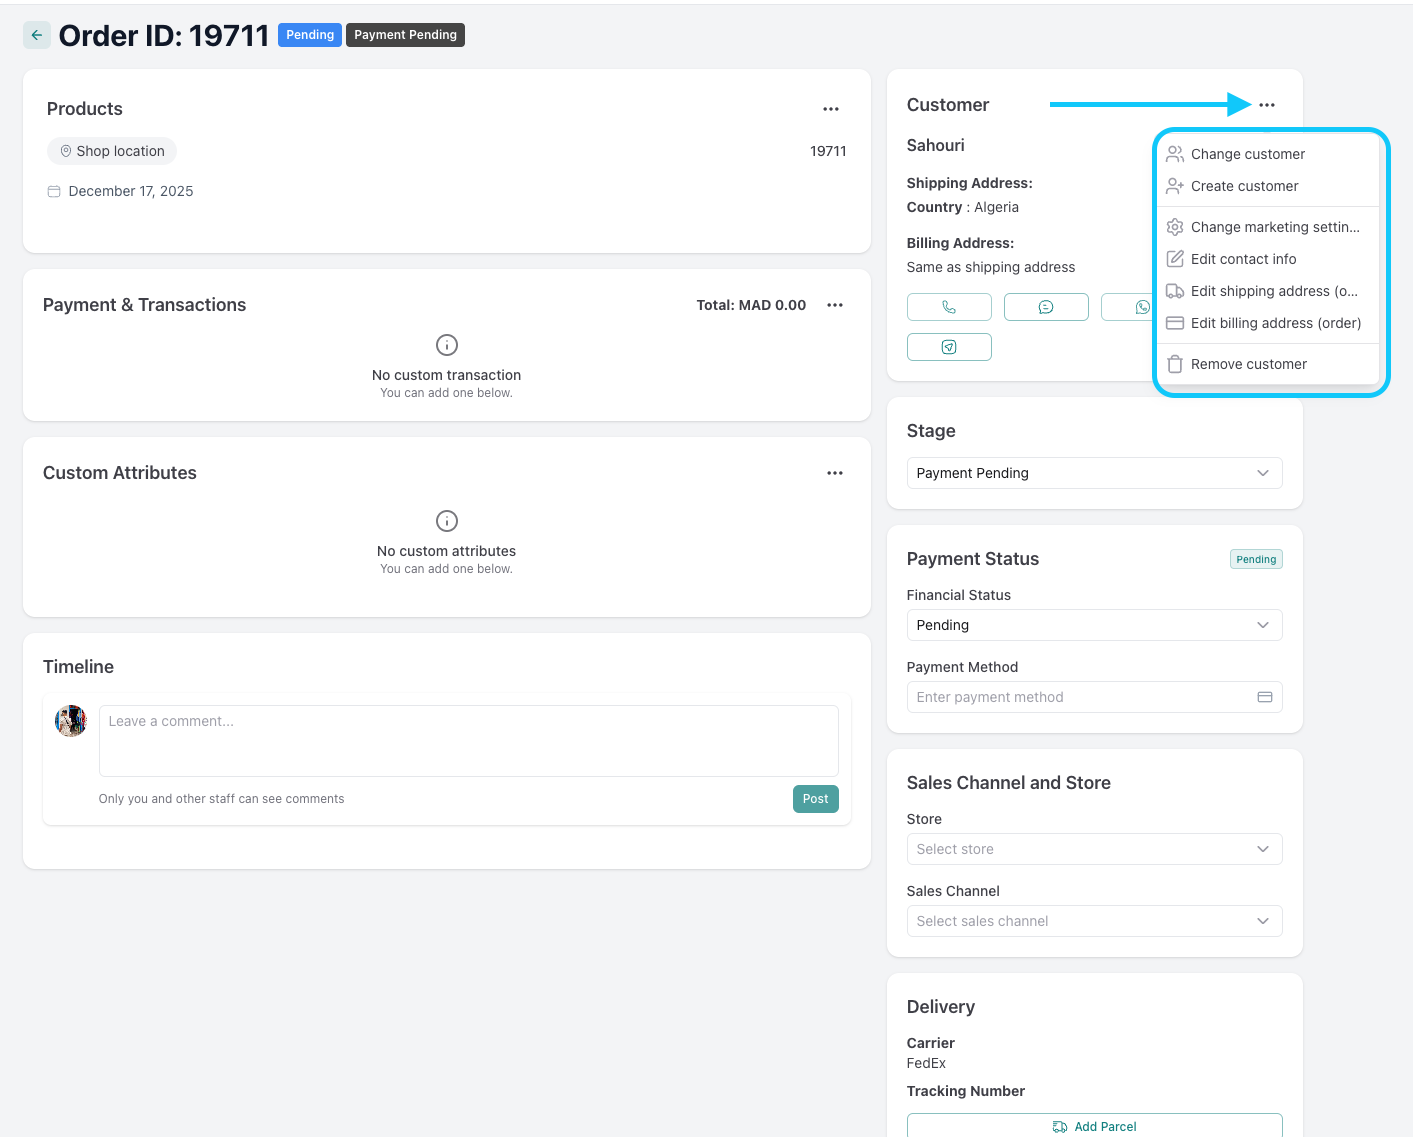Image resolution: width=1413 pixels, height=1137 pixels.
Task: Open Custom Attributes three-dot menu
Action: click(x=835, y=473)
